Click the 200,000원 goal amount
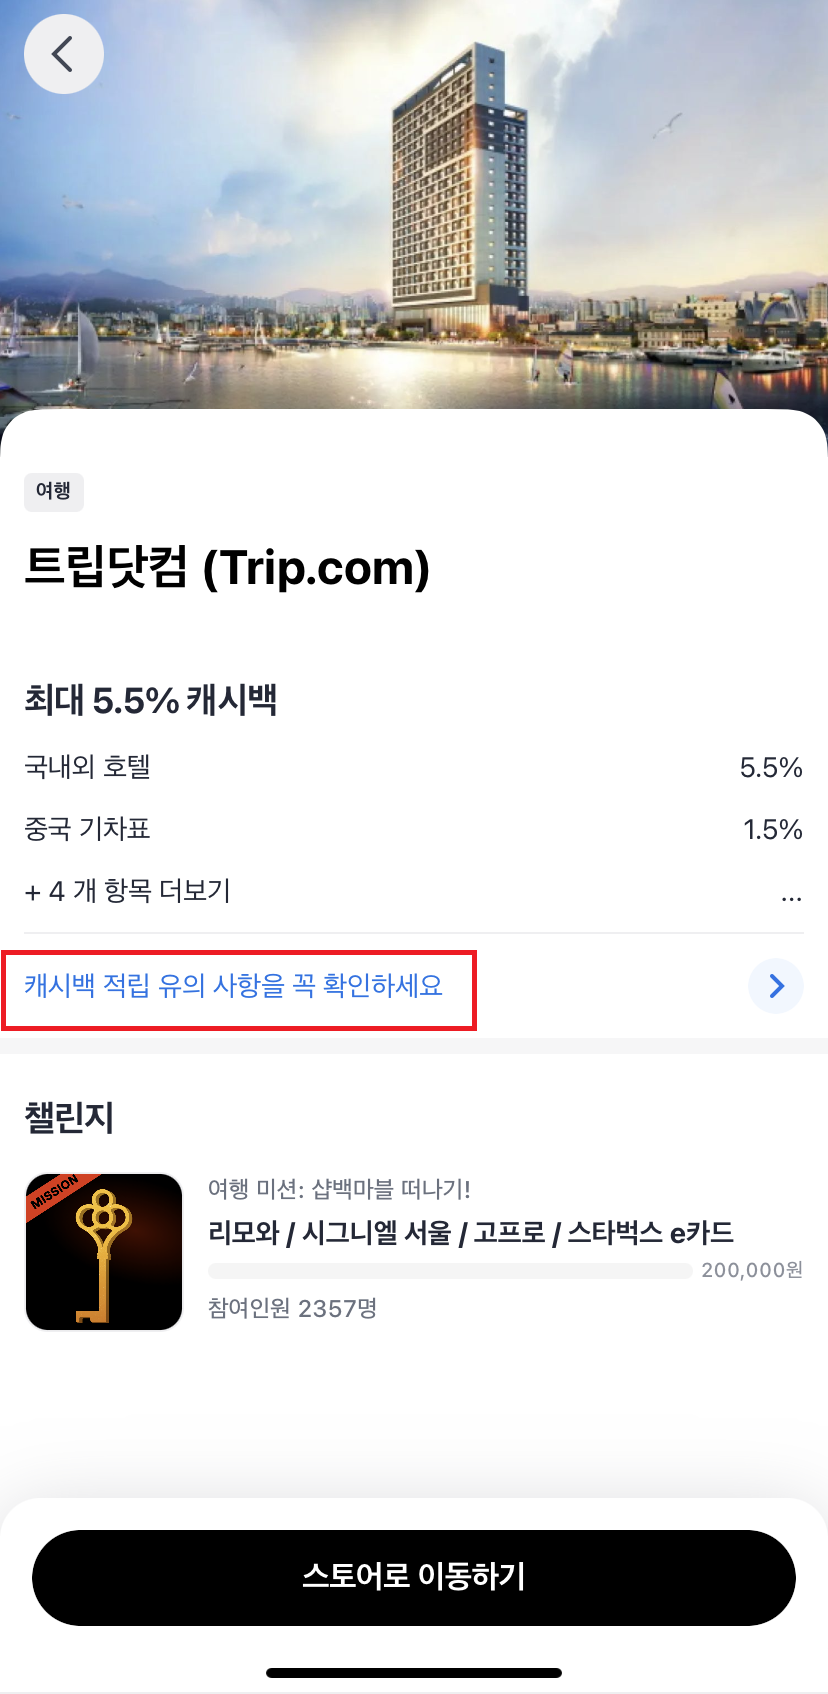Image resolution: width=828 pixels, height=1694 pixels. pyautogui.click(x=752, y=1270)
